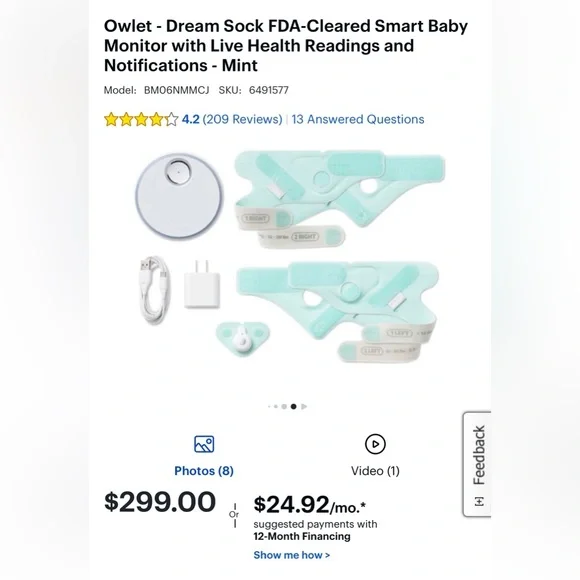Tap the coiled USB cable in photo
The width and height of the screenshot is (580, 580).
(x=155, y=290)
